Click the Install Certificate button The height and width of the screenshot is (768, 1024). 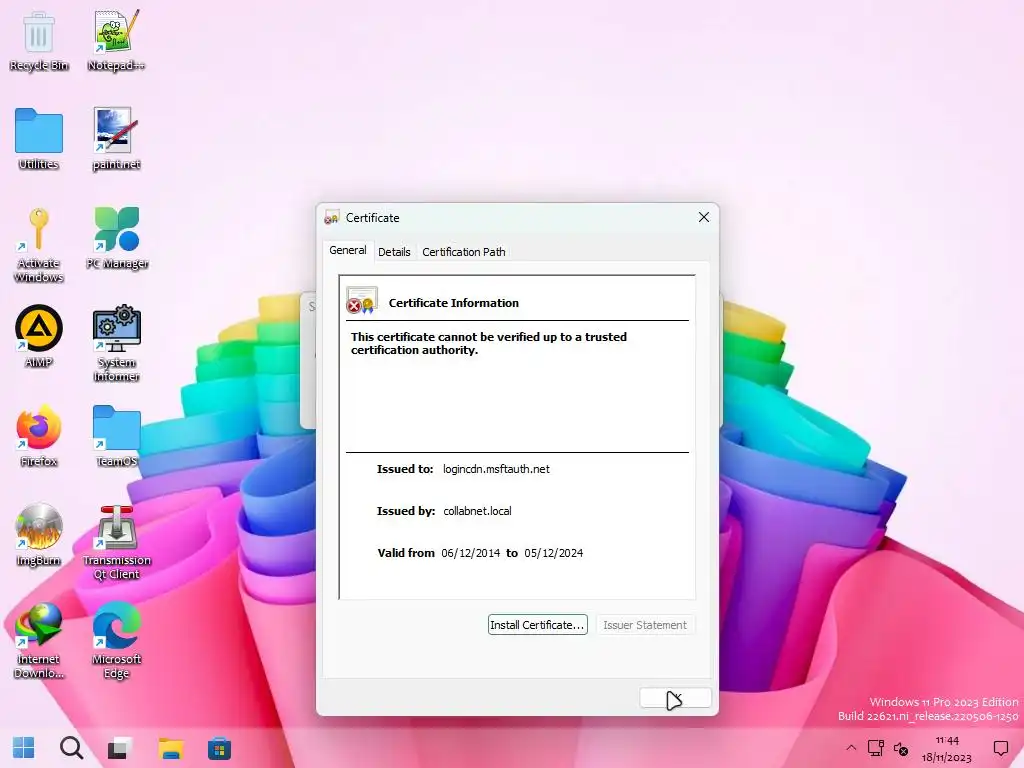pos(537,624)
